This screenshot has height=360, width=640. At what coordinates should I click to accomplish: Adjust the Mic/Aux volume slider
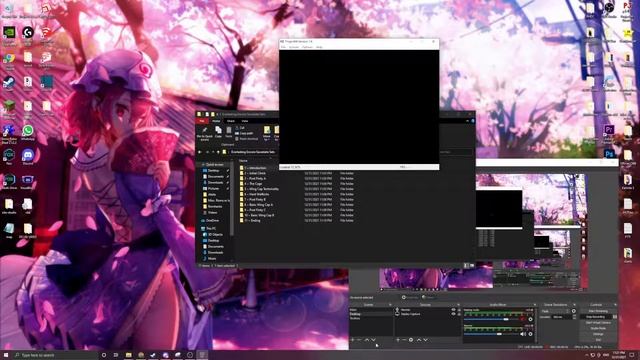(492, 334)
